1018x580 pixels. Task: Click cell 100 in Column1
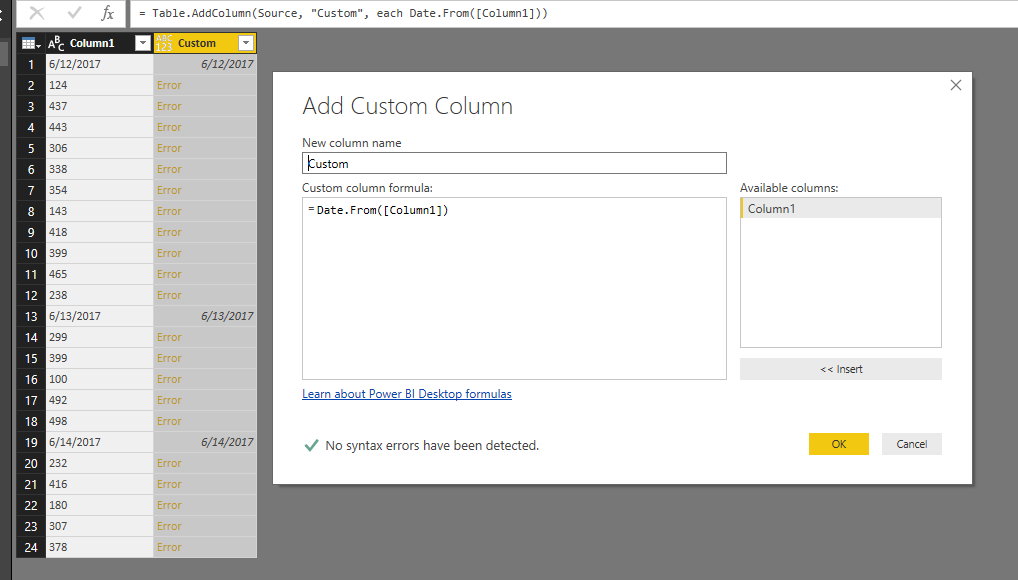coord(99,379)
